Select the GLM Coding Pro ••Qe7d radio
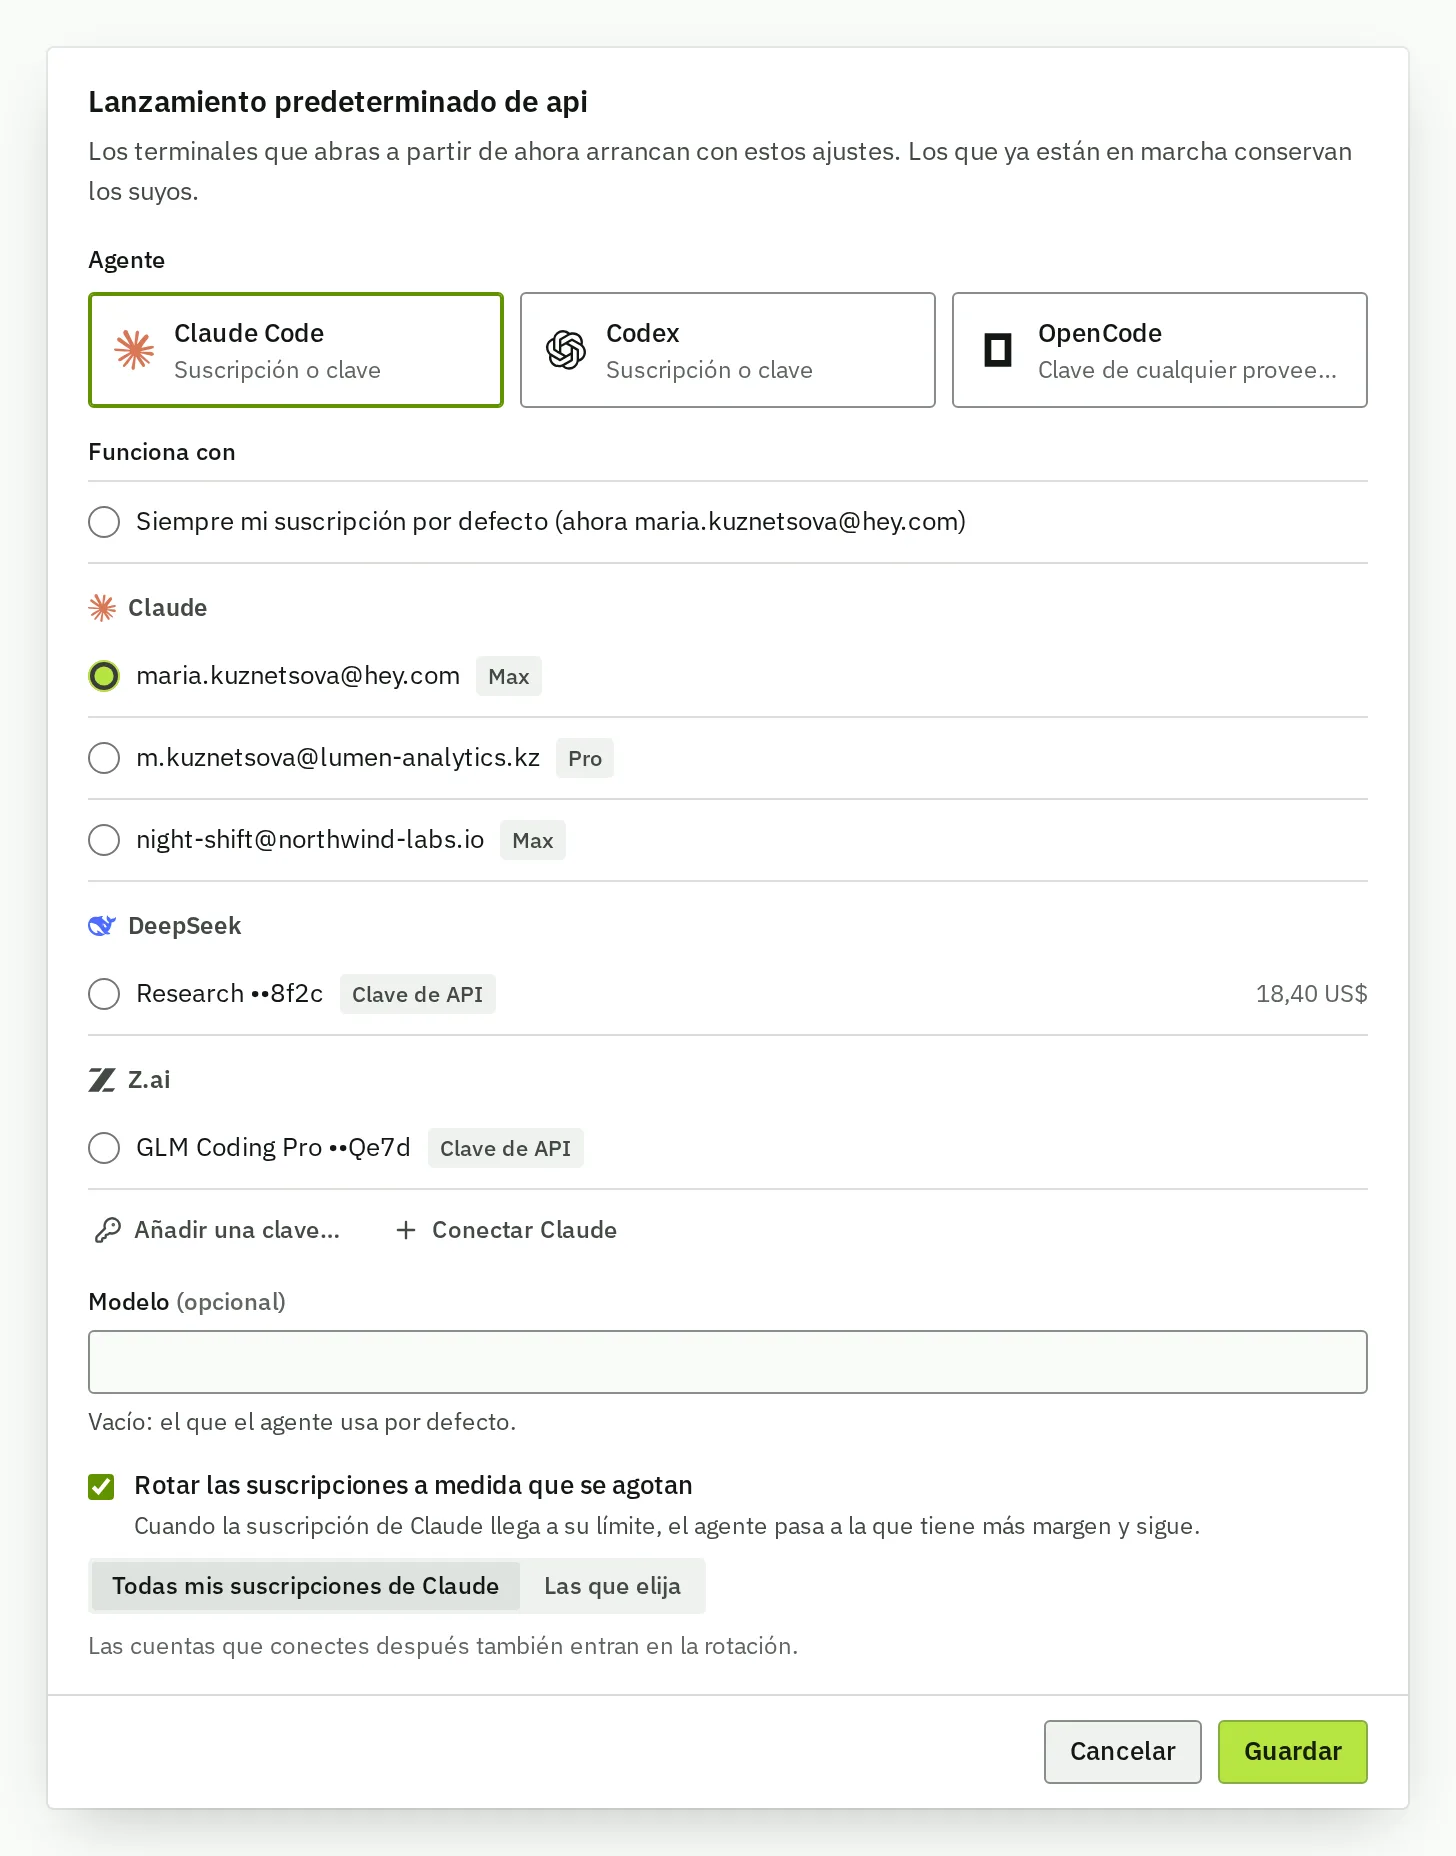 (104, 1148)
